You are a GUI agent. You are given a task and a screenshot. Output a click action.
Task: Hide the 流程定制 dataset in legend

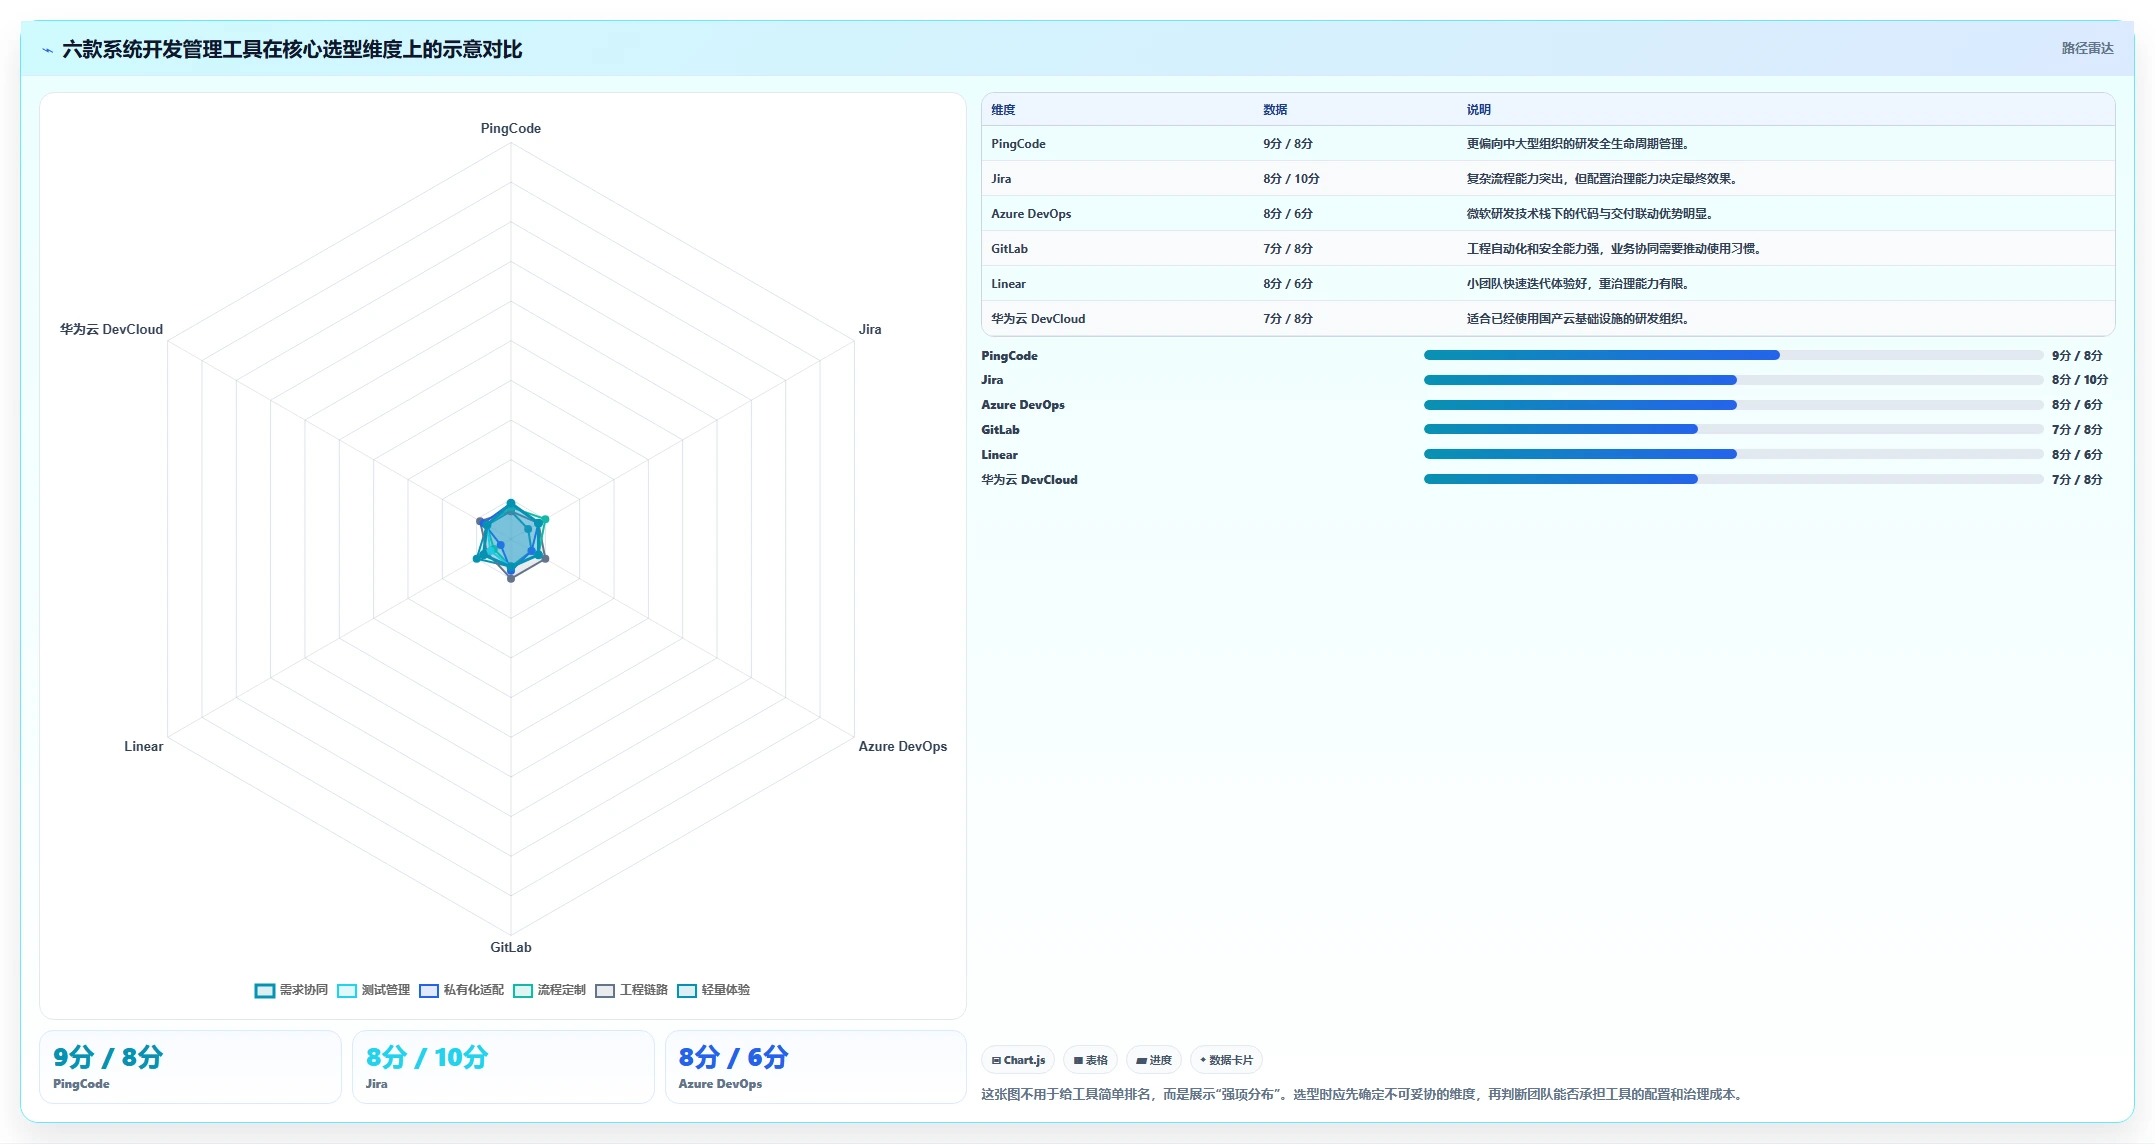pyautogui.click(x=549, y=990)
